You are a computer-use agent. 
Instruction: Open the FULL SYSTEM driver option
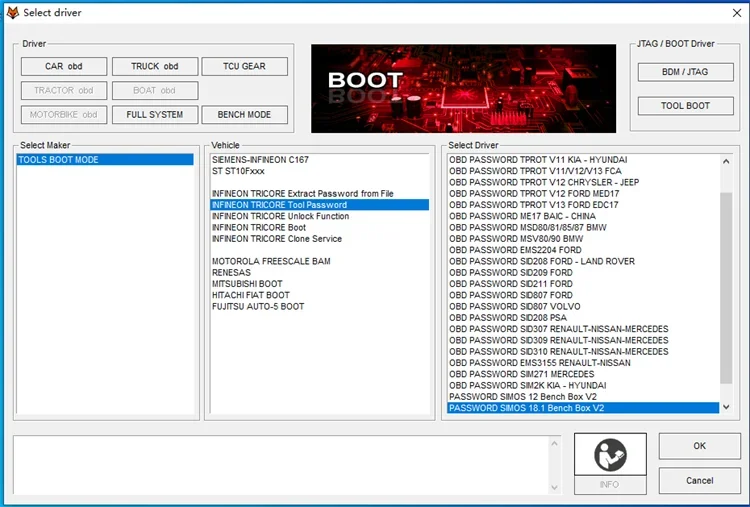(x=154, y=115)
